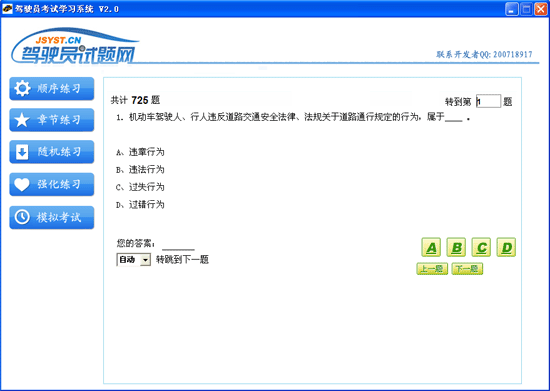
Task: Open 强化练习 intensive practice
Action: [x=52, y=184]
